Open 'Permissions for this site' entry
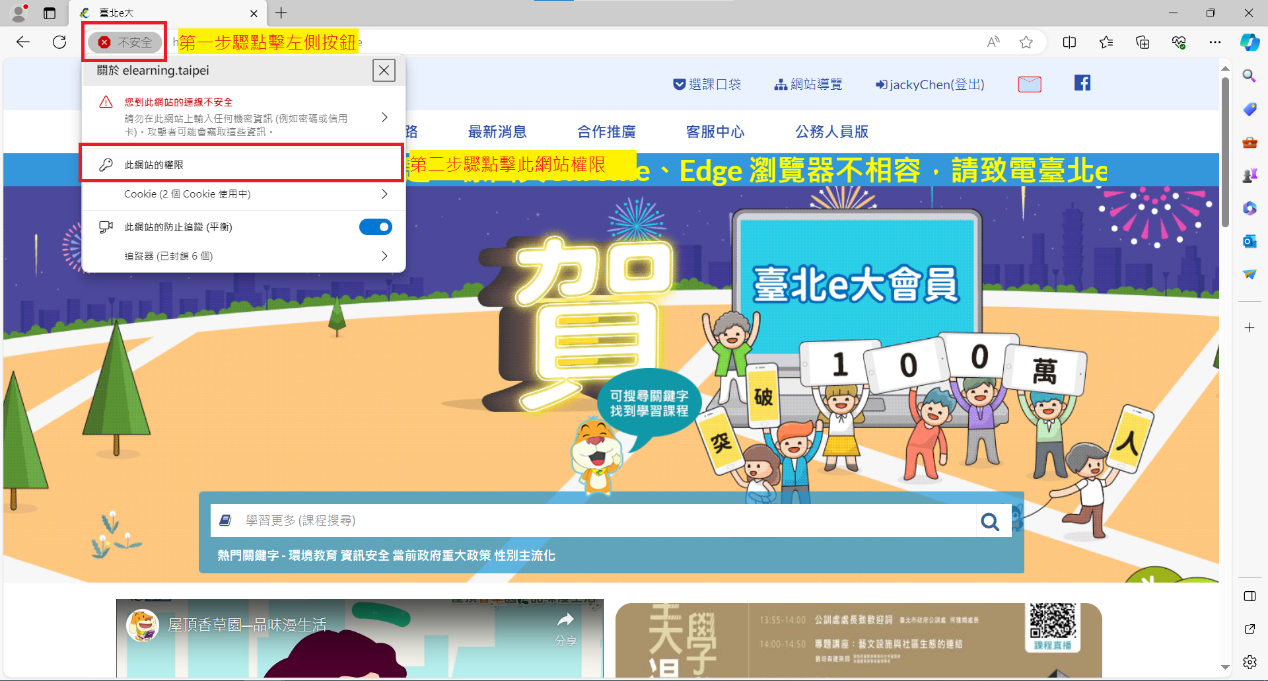The image size is (1268, 681). [x=241, y=164]
